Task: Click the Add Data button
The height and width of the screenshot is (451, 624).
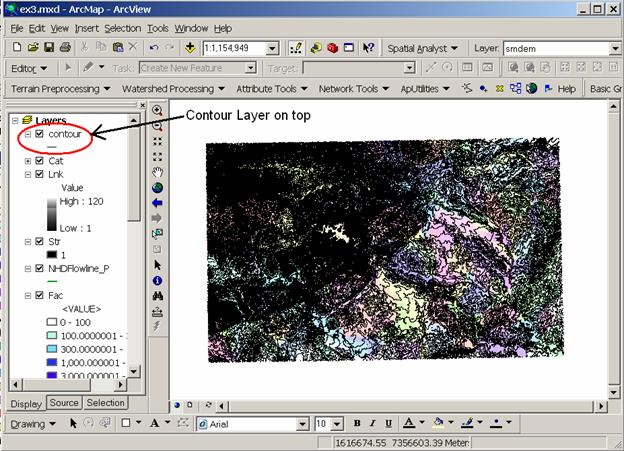Action: 189,47
